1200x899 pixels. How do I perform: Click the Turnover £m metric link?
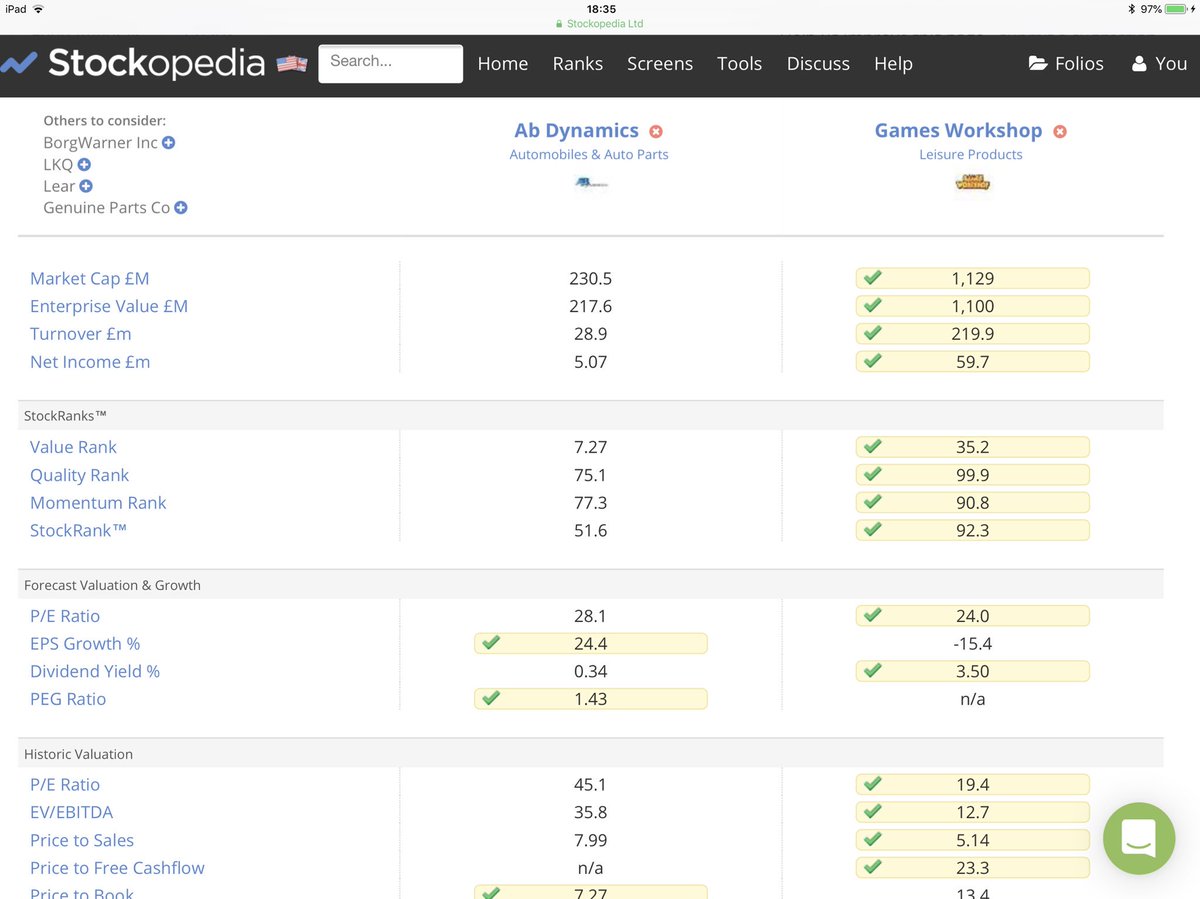point(81,334)
